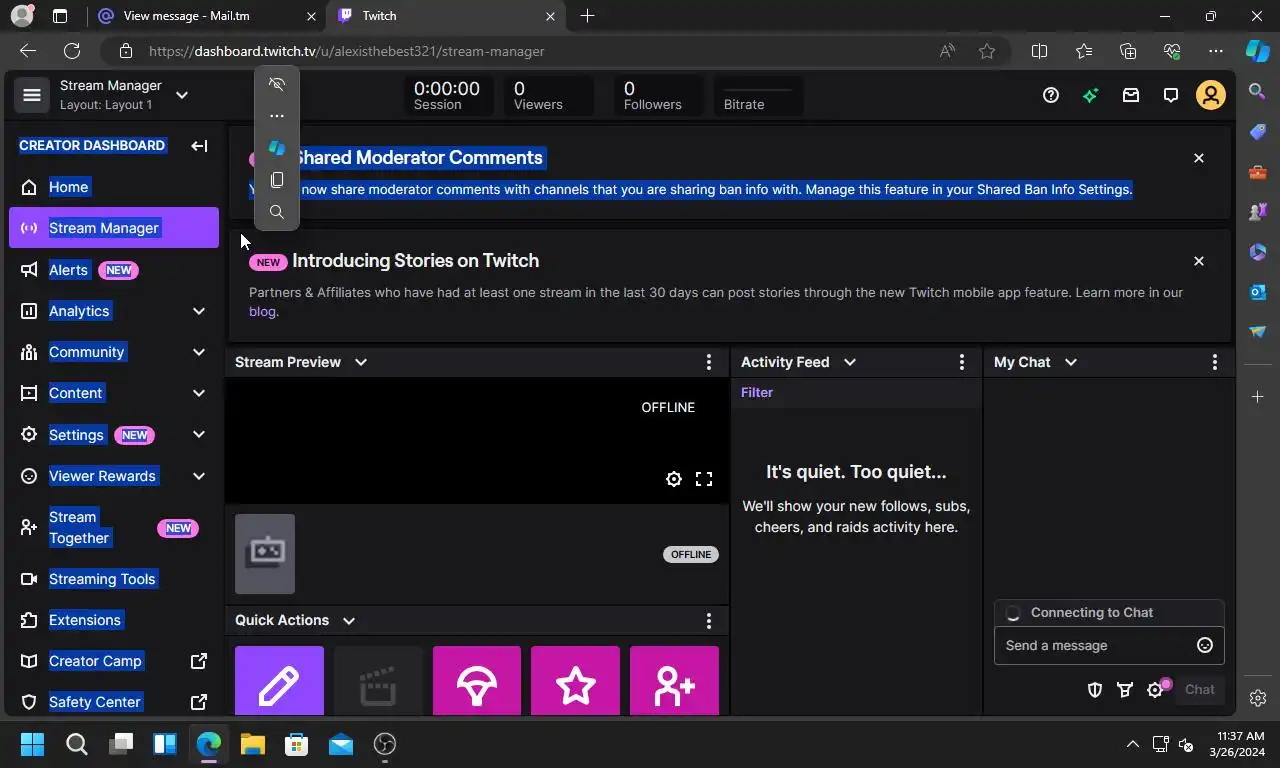Screen dimensions: 1280x768
Task: Open Quick Actions three-dot options
Action: (709, 621)
